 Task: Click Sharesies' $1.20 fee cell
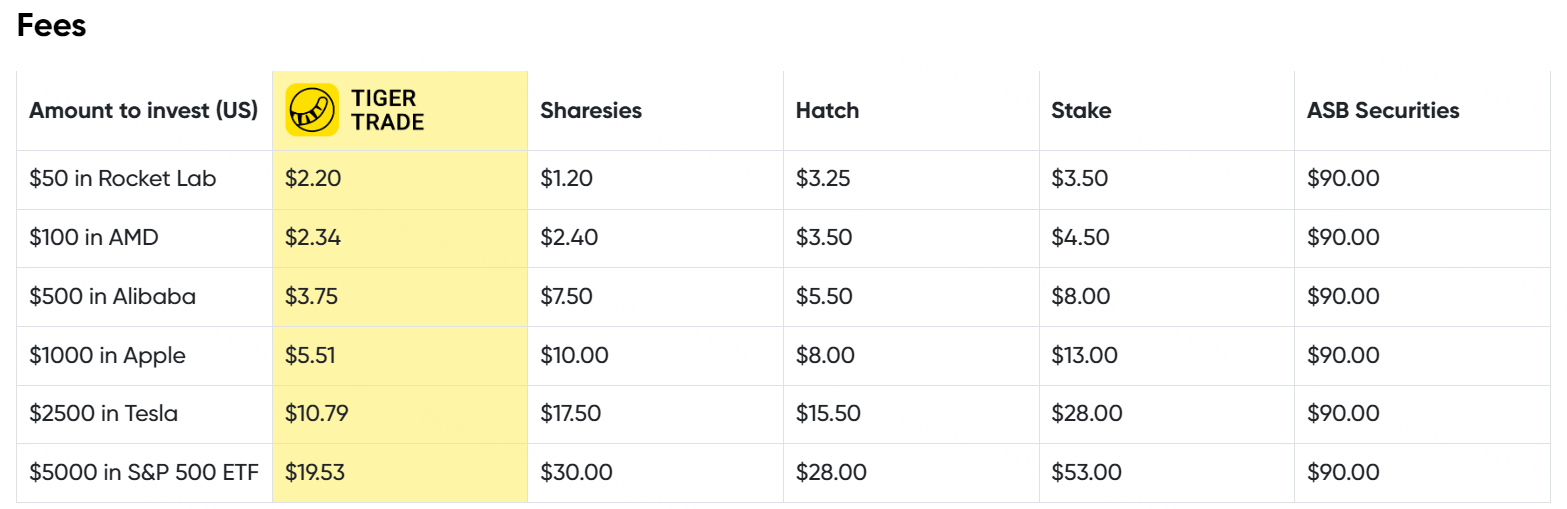[566, 179]
